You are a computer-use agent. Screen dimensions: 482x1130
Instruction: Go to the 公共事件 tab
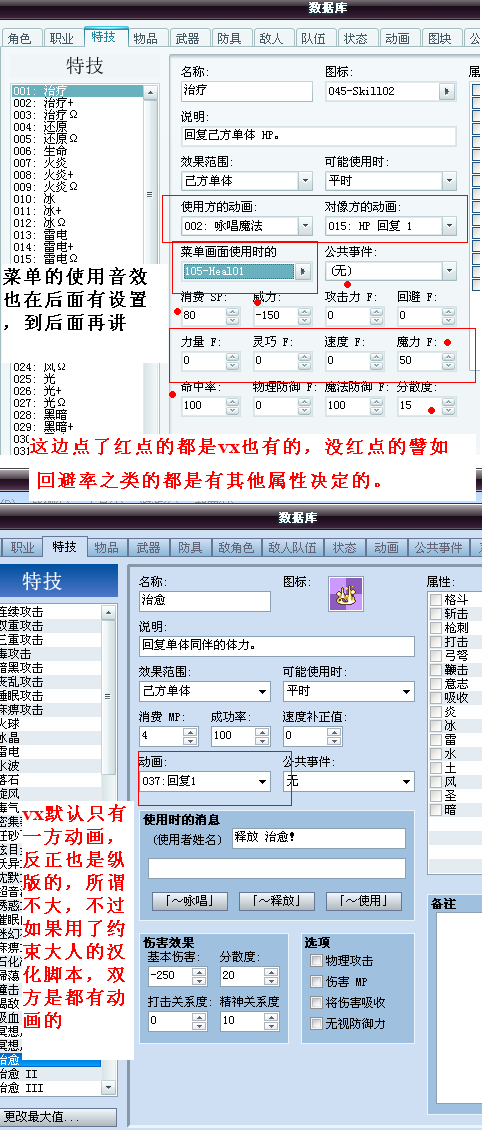(x=438, y=548)
